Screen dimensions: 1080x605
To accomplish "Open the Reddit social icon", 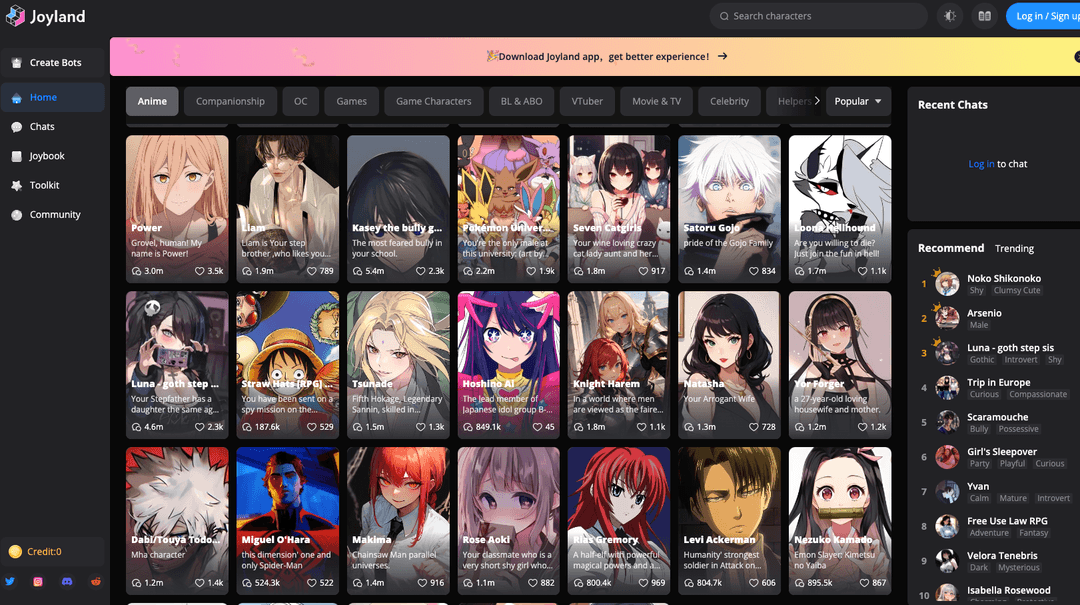I will click(x=96, y=582).
